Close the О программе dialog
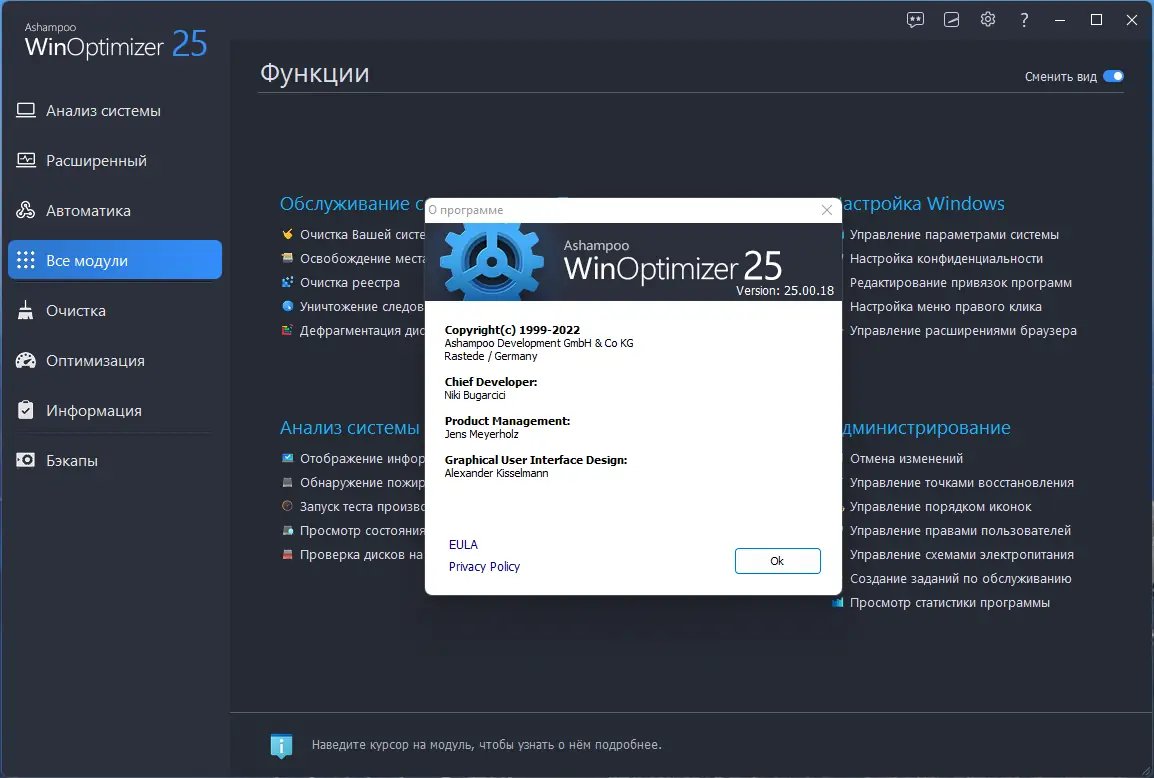The height and width of the screenshot is (778, 1154). 826,211
